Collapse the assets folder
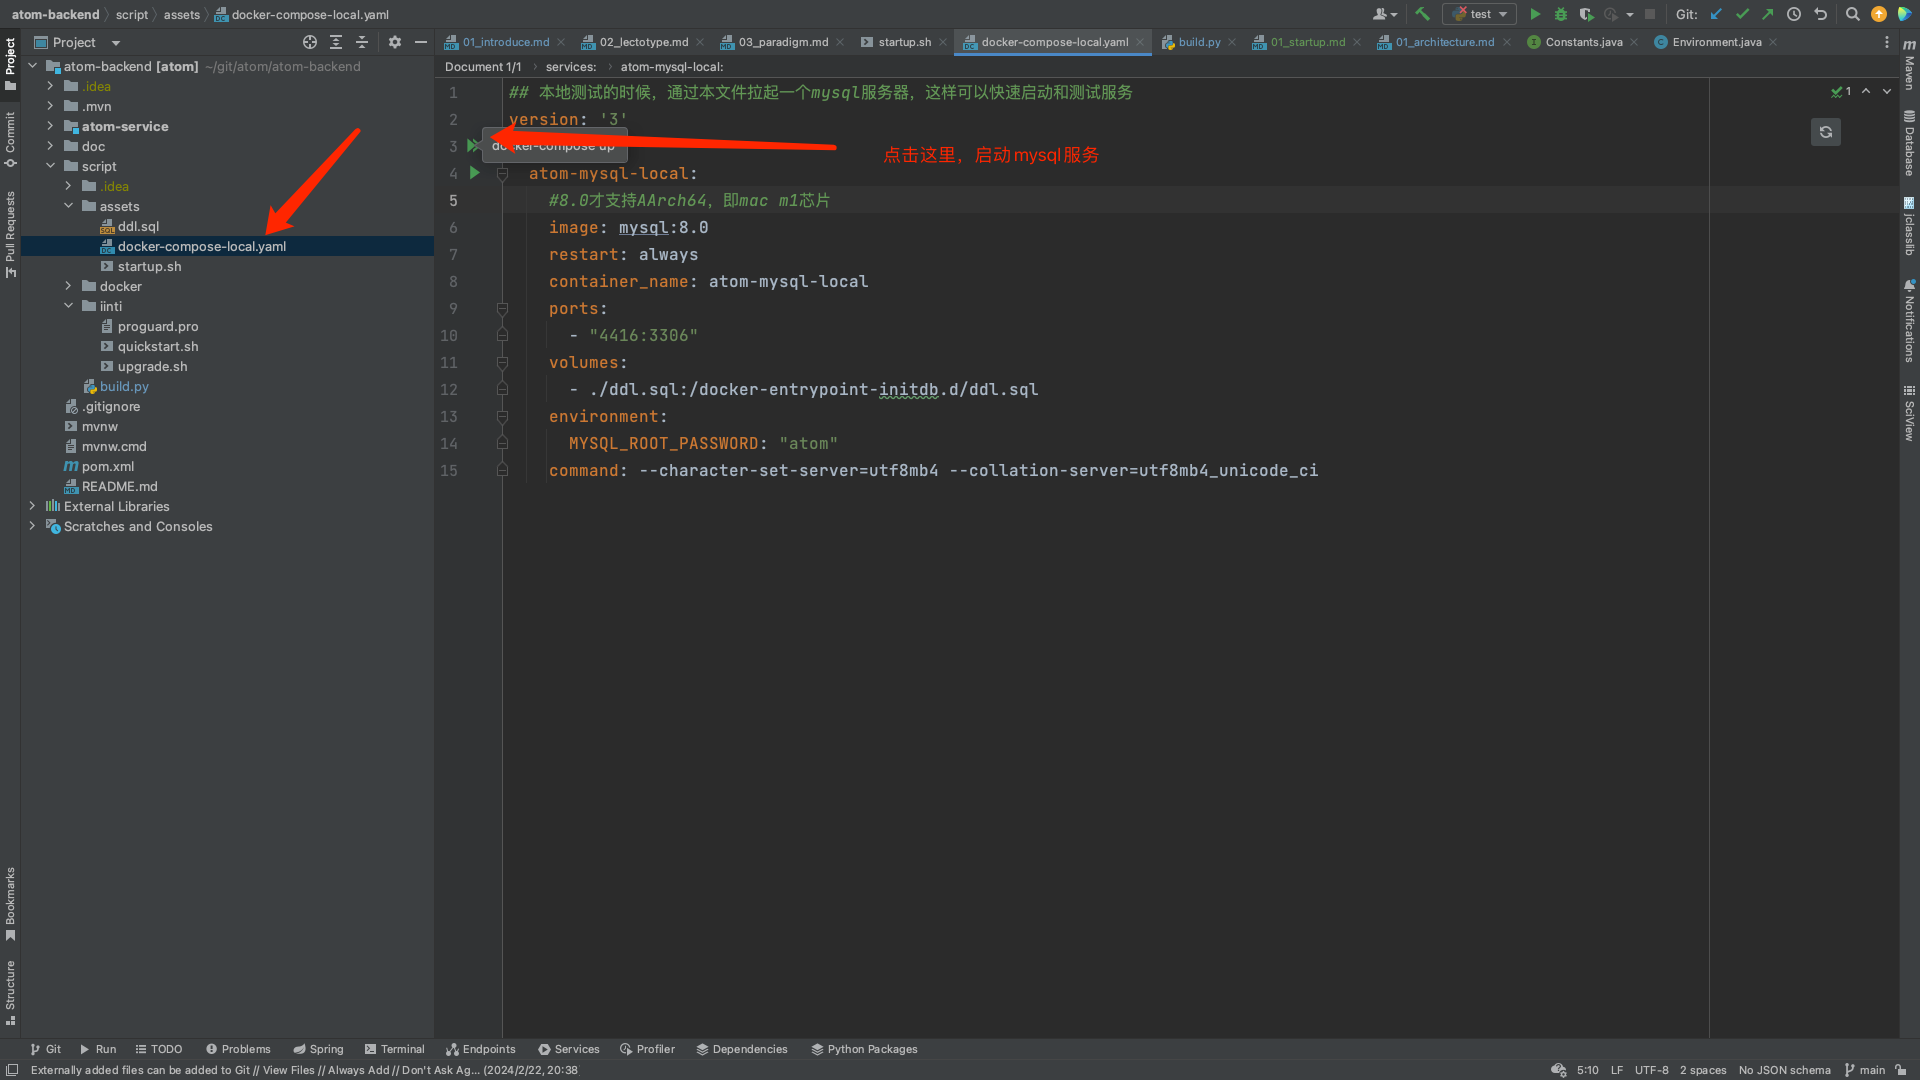The height and width of the screenshot is (1080, 1920). tap(68, 206)
